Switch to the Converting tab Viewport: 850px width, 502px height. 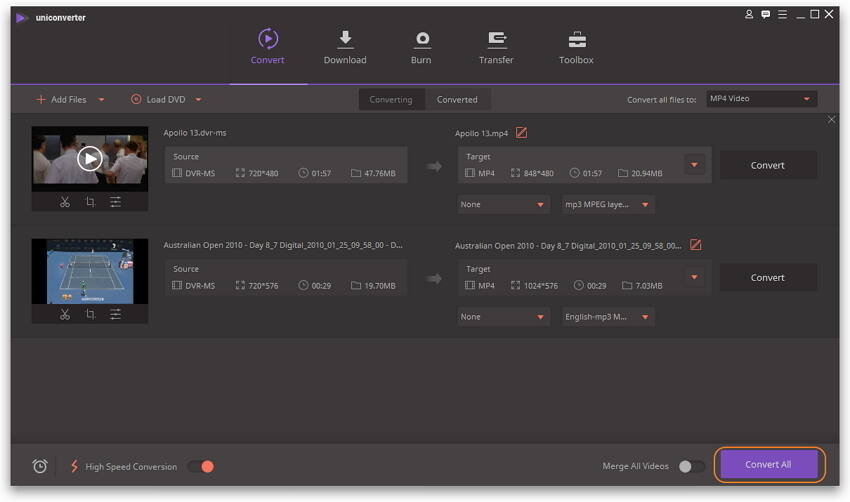pos(391,100)
